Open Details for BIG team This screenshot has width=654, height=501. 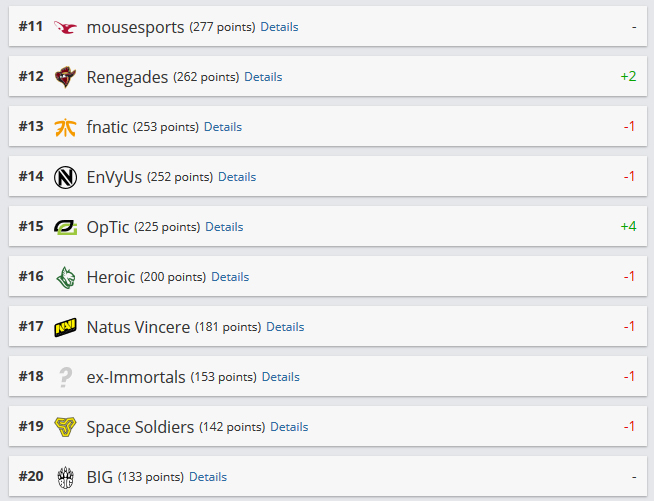pos(208,477)
